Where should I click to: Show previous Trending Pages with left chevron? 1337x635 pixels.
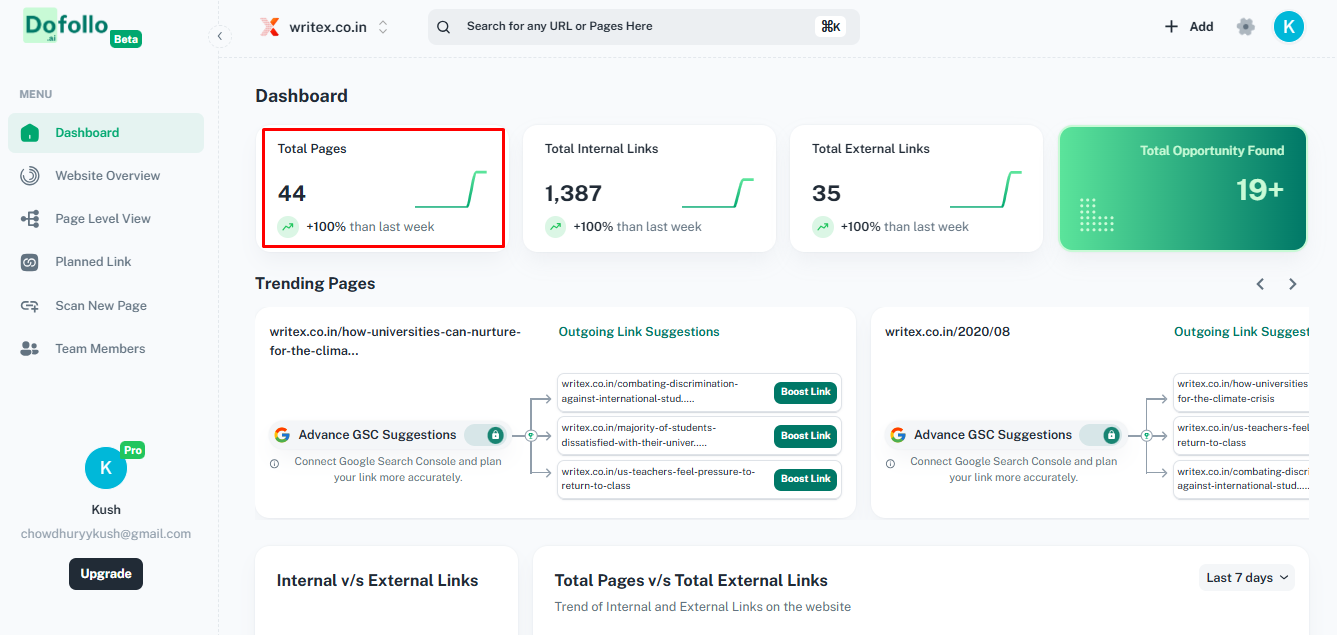coord(1261,284)
